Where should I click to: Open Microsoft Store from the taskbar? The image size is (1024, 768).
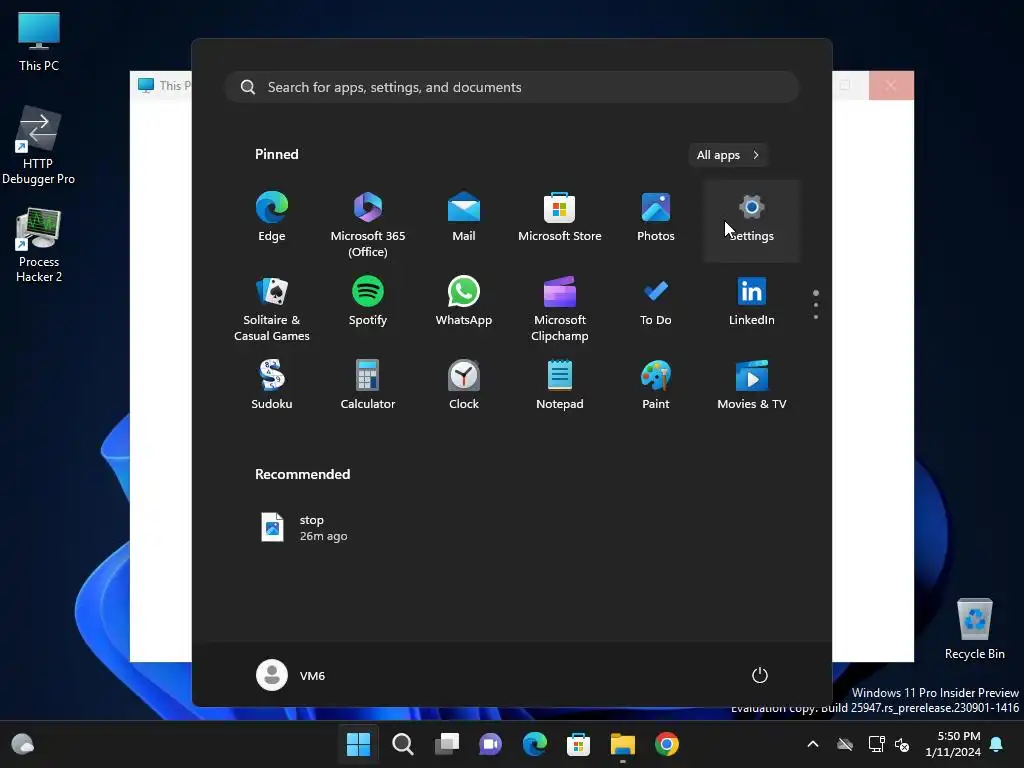579,744
